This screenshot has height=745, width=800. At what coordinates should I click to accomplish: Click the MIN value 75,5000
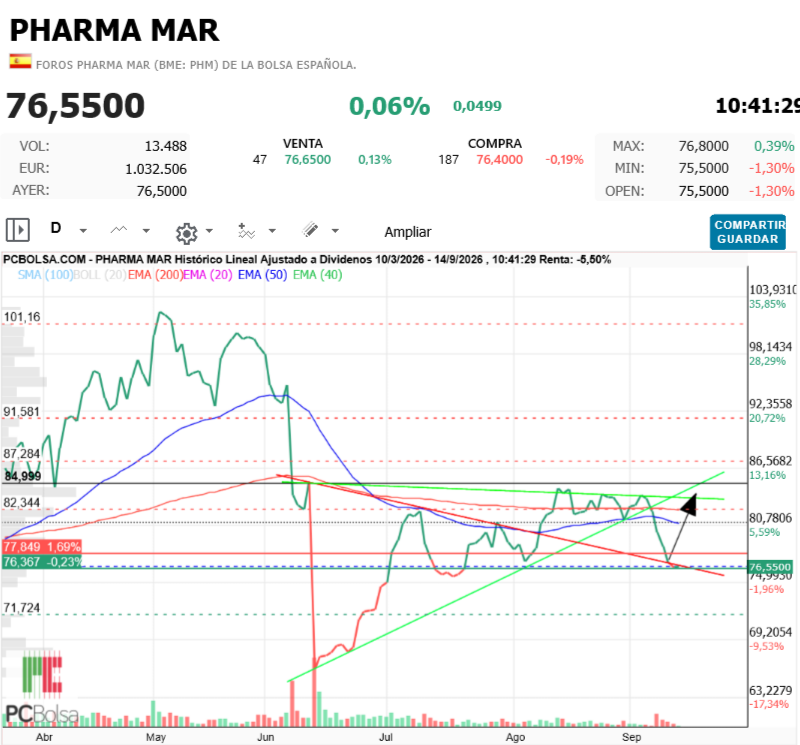coord(704,168)
